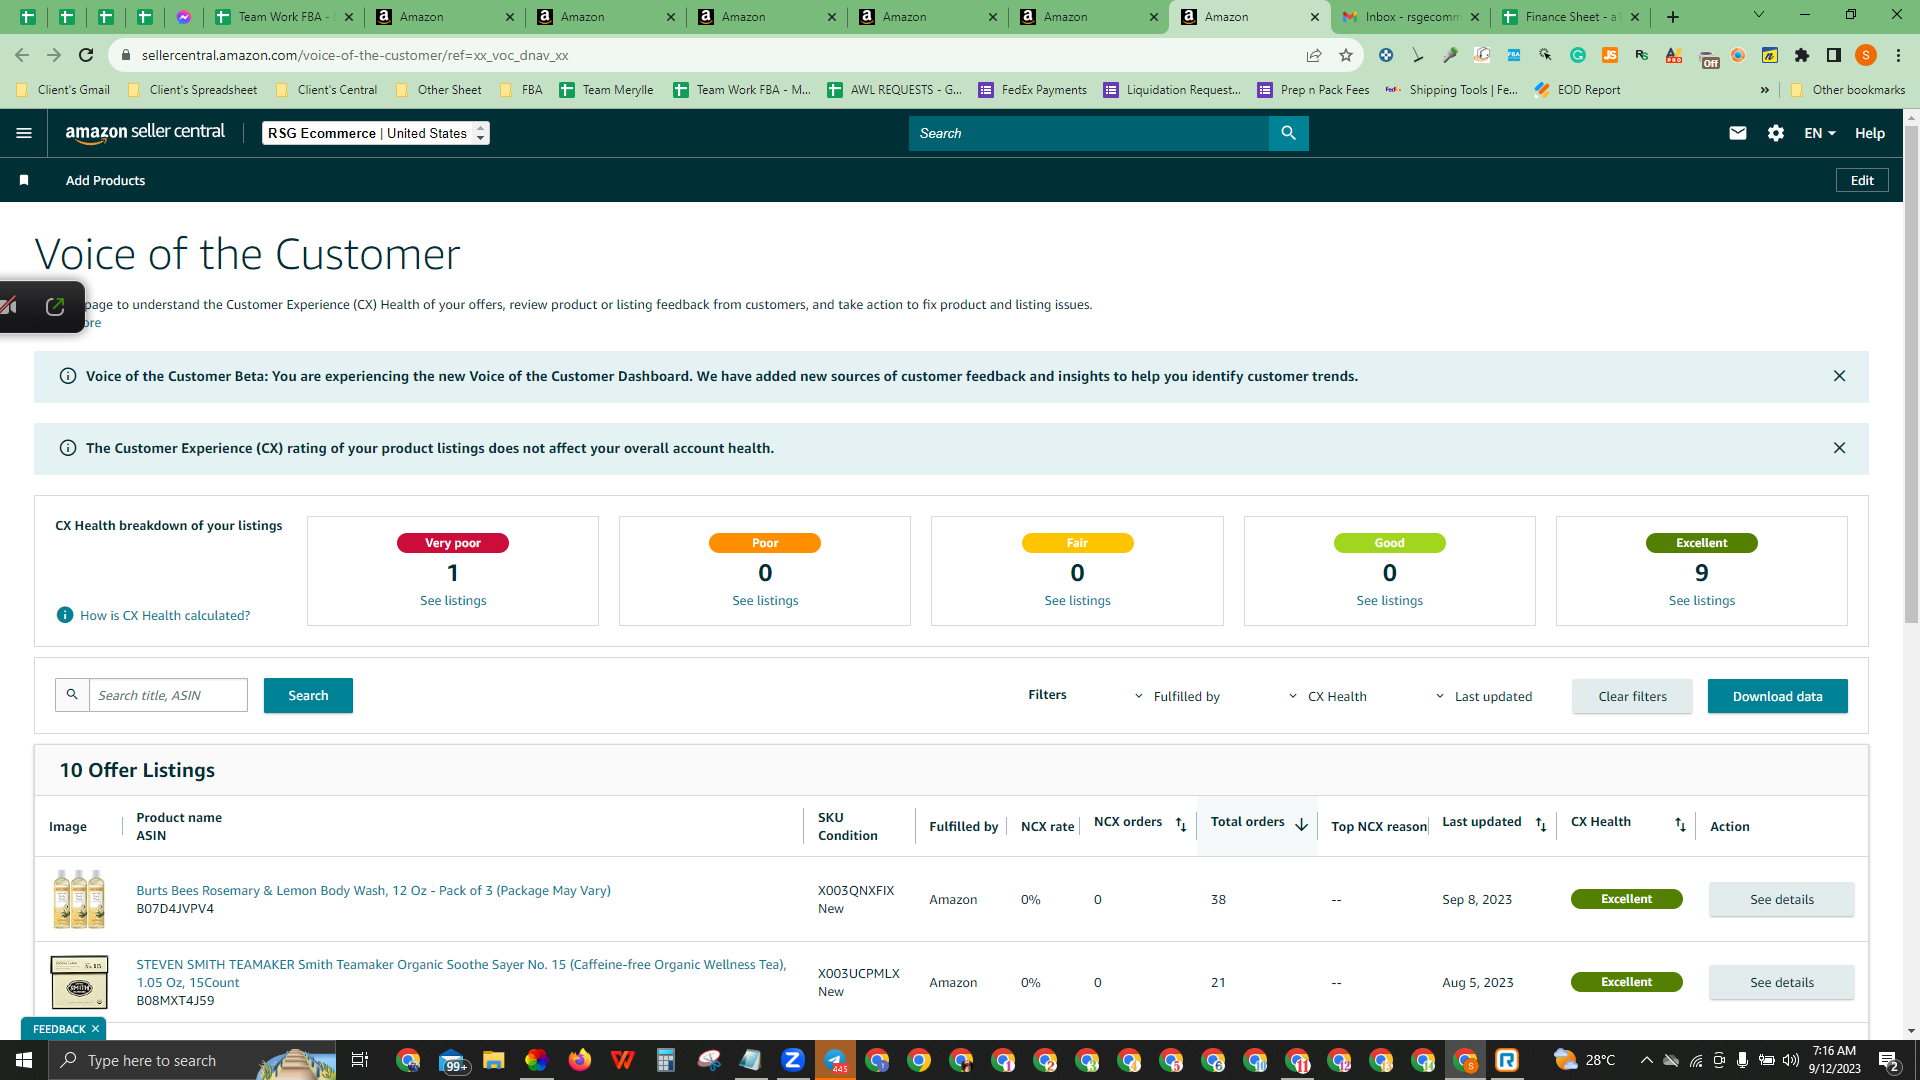Click the browser address bar URL
The image size is (1920, 1080).
[355, 55]
